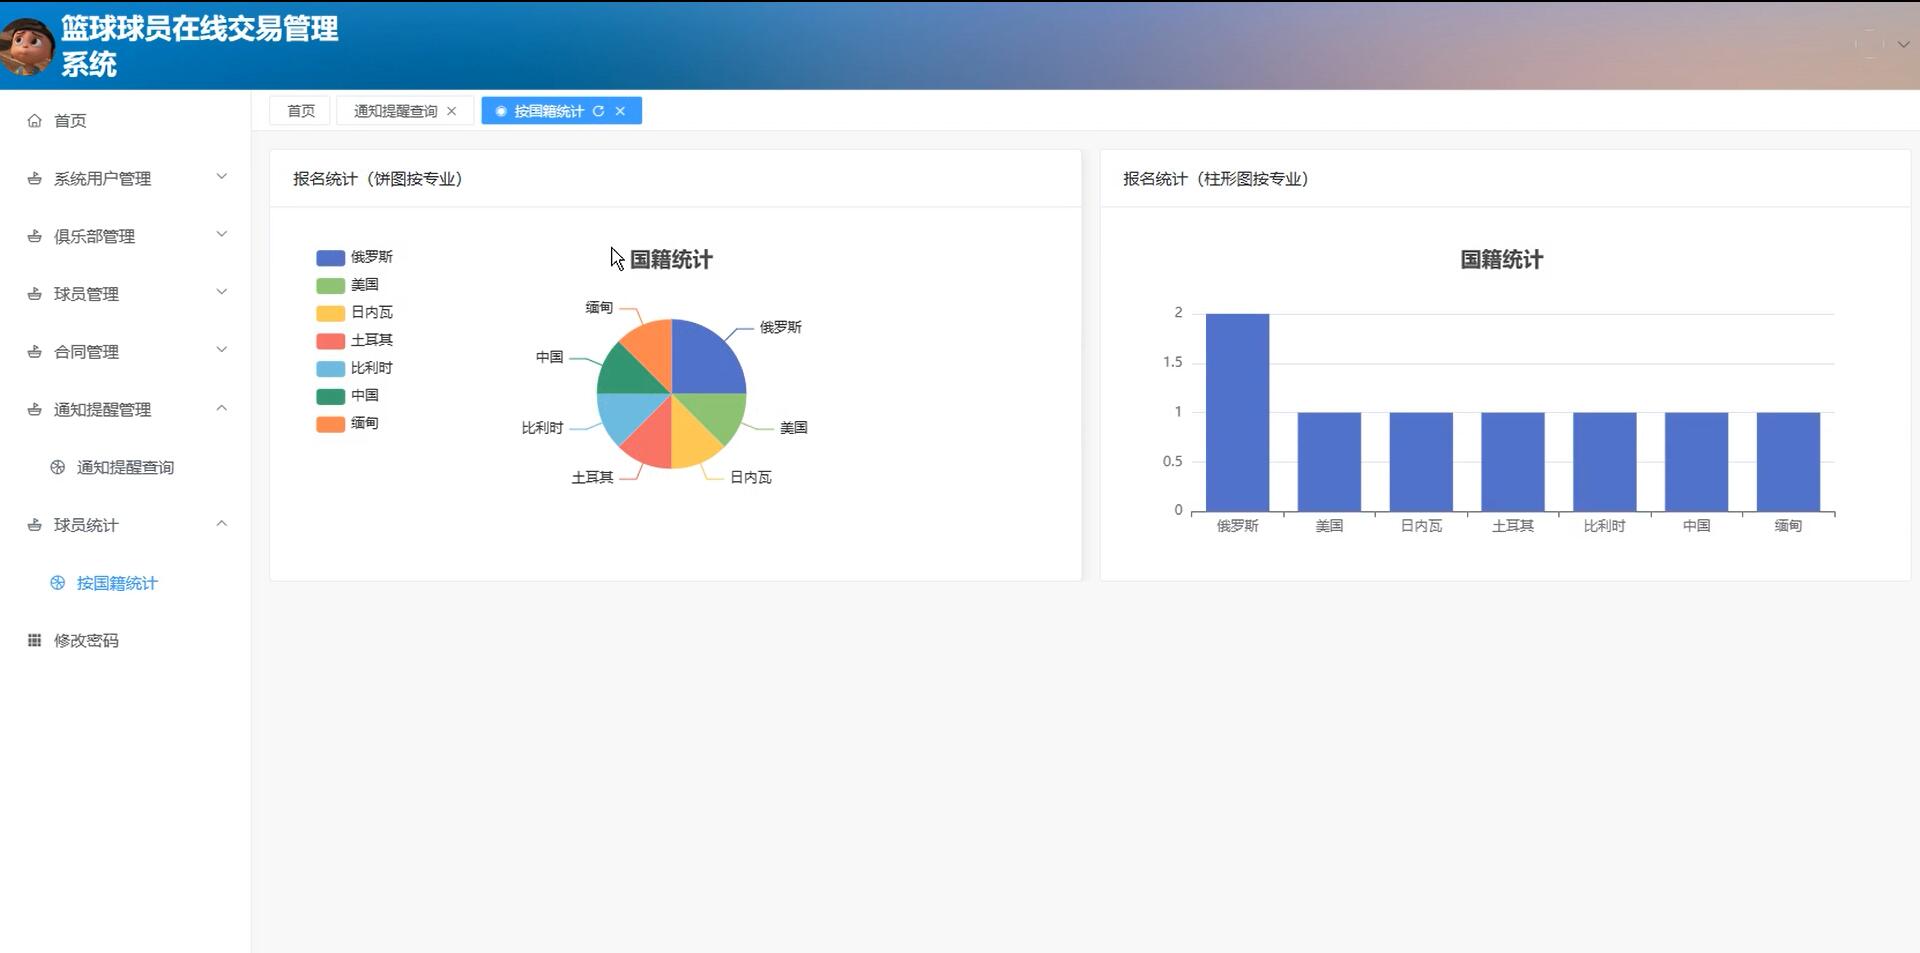
Task: Switch to the 首页 tab
Action: coord(300,111)
